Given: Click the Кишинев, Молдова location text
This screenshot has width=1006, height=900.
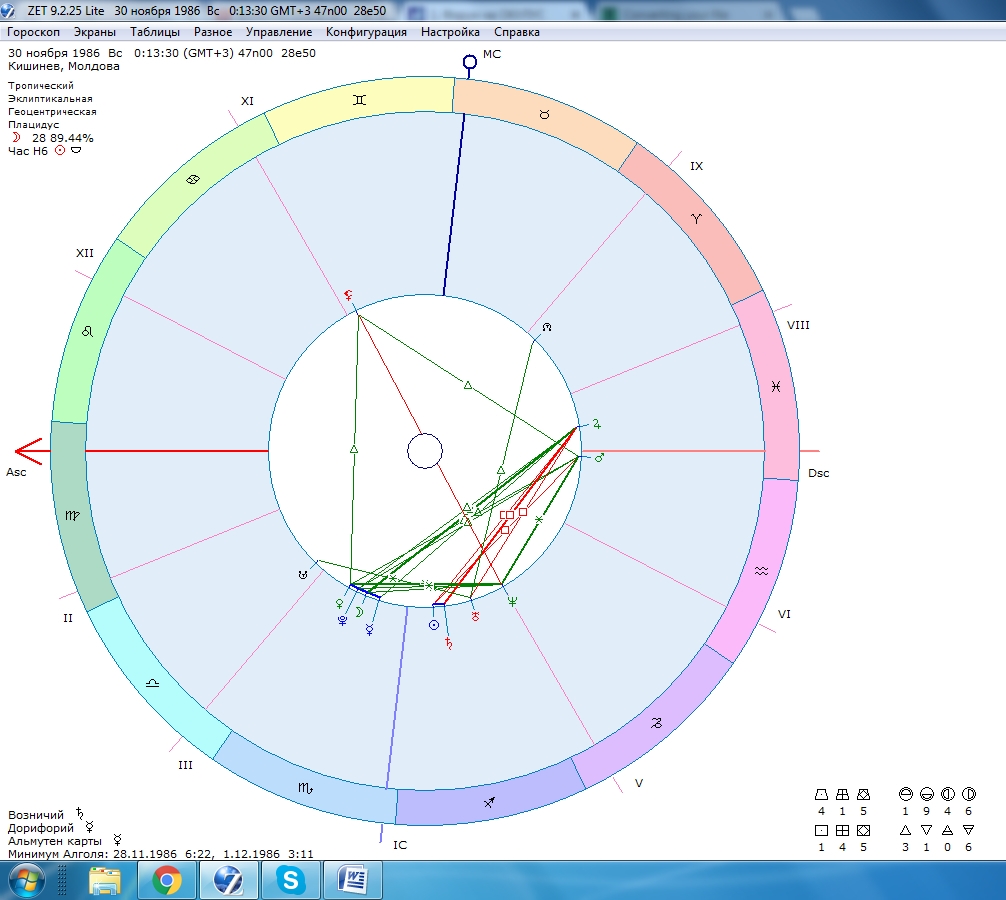Looking at the screenshot, I should pyautogui.click(x=64, y=66).
